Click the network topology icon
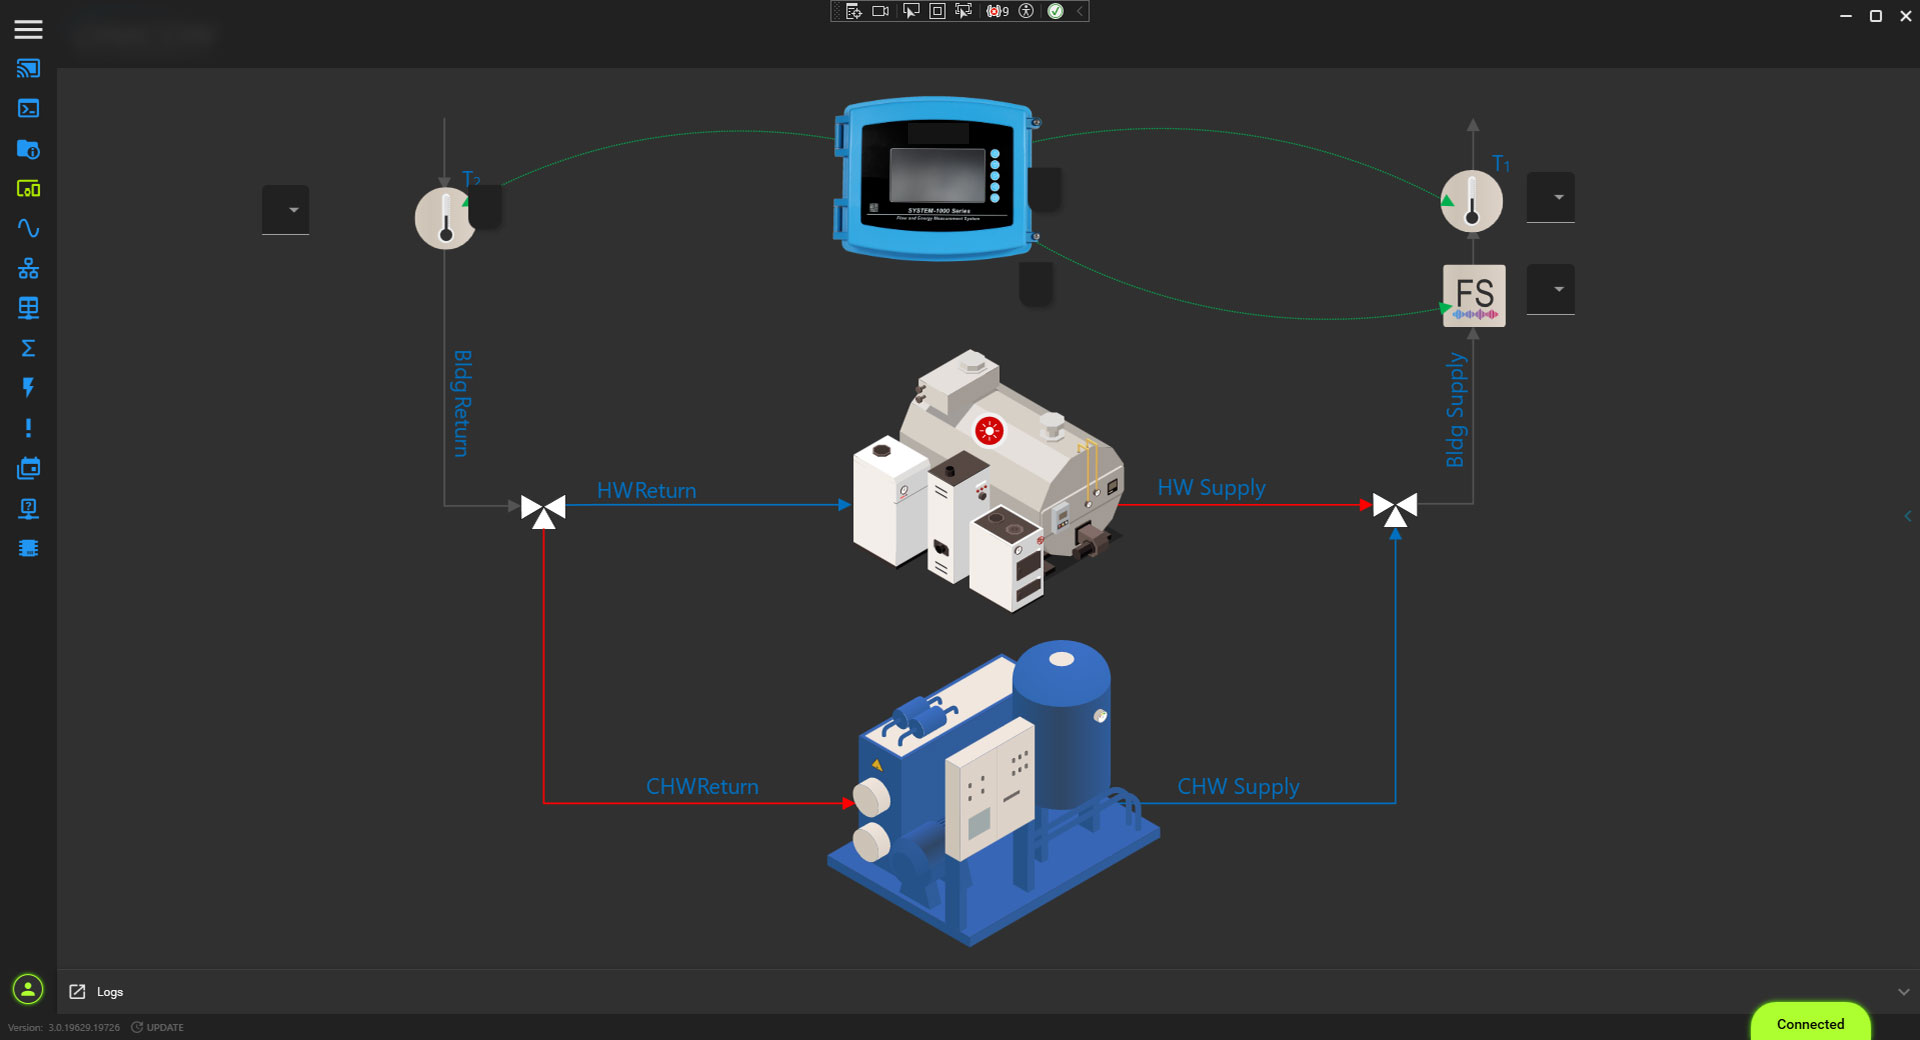 (28, 268)
